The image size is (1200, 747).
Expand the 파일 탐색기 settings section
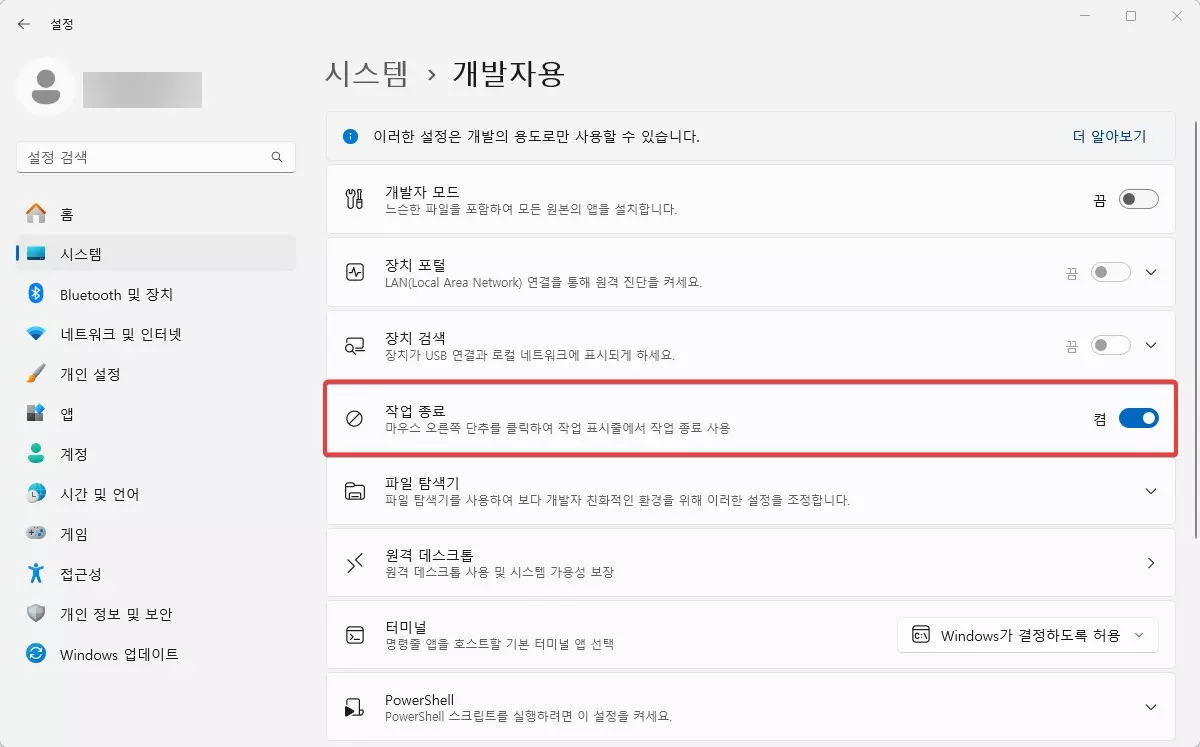[1150, 490]
